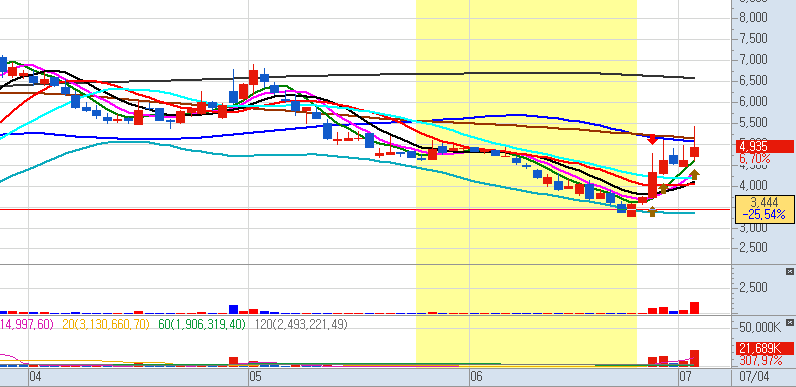Screen dimensions: 796x387
Task: Select the red 4,935 current price label
Action: 764,147
